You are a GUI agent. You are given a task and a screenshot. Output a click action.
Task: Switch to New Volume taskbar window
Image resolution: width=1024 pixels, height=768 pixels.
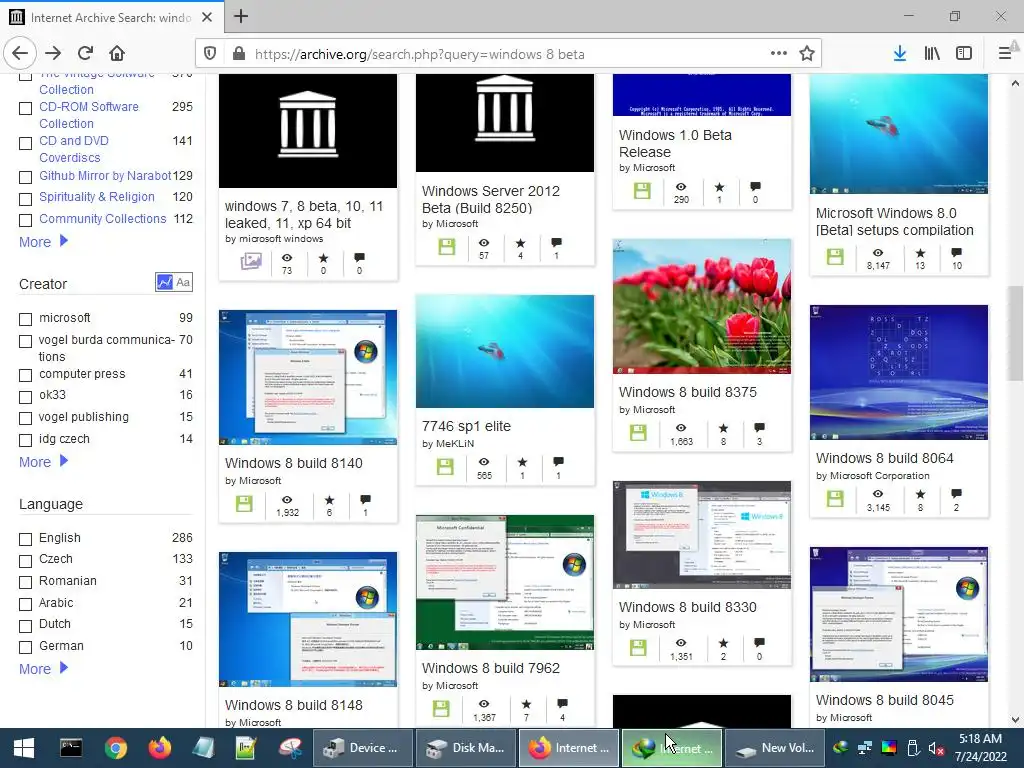[775, 748]
